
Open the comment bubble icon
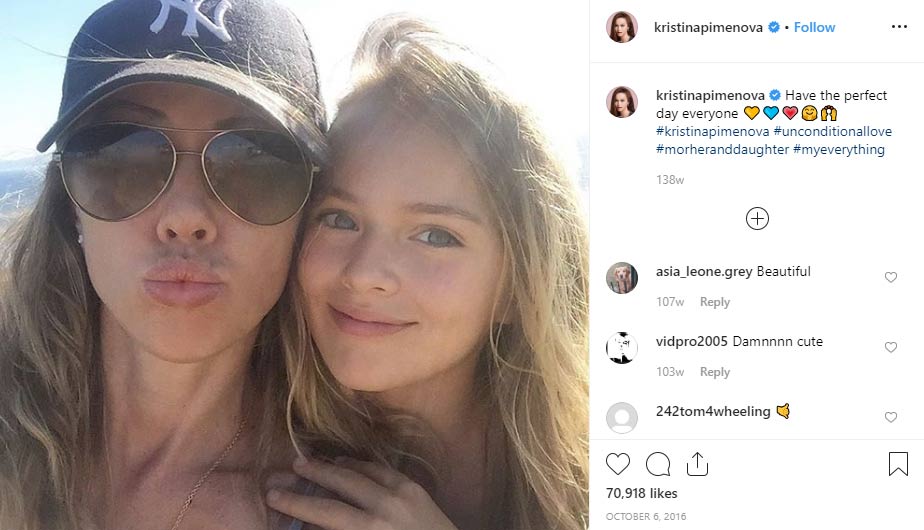tap(658, 464)
